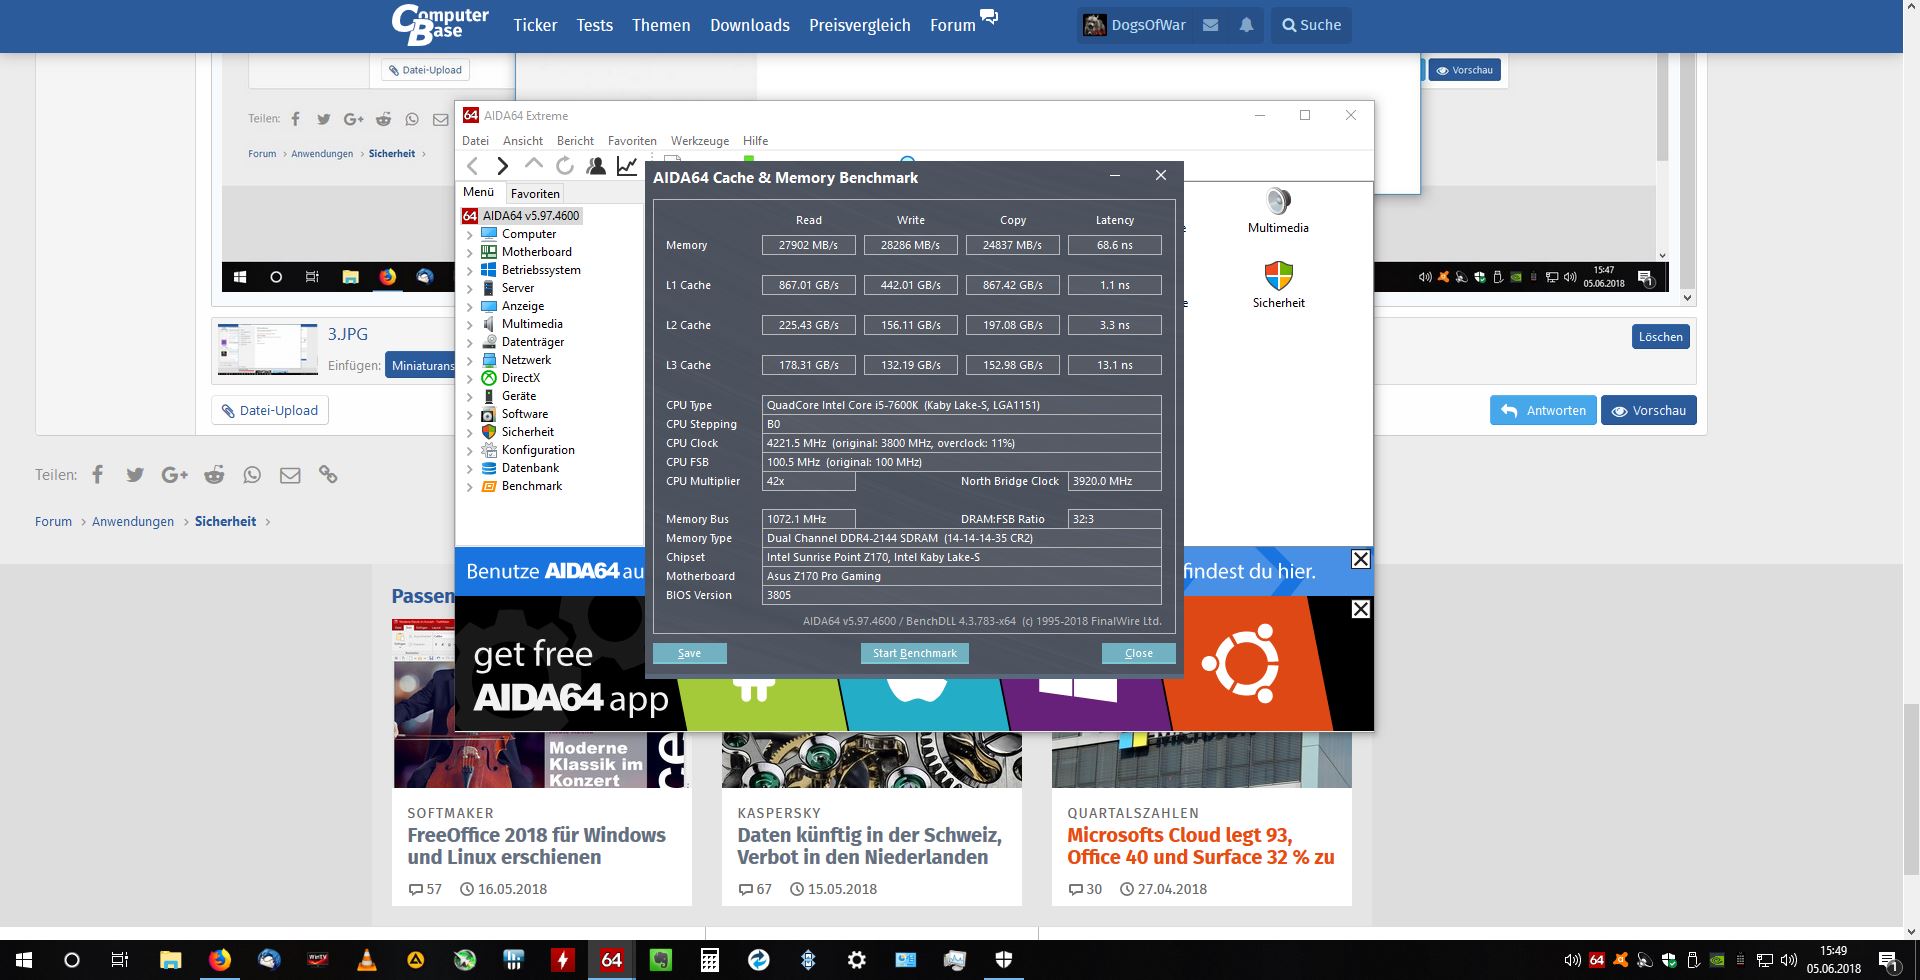Open ComputerBase inbox envelope icon

[1210, 26]
